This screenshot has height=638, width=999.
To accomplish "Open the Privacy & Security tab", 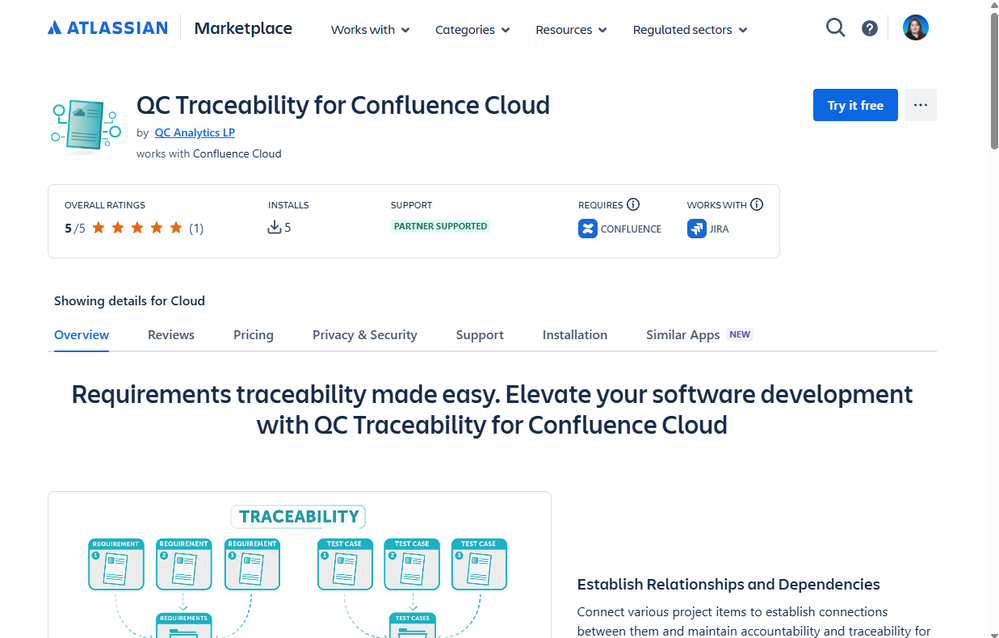I will pos(364,335).
